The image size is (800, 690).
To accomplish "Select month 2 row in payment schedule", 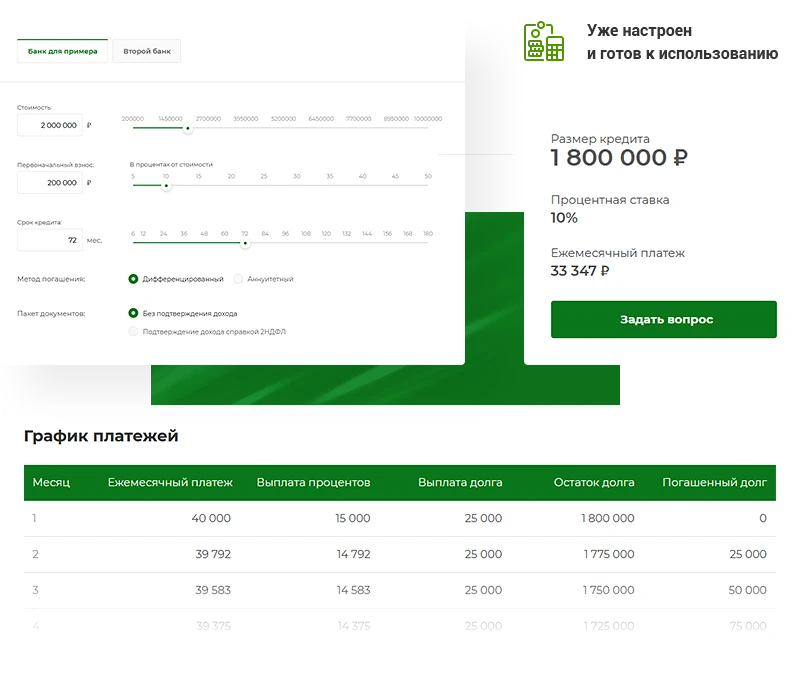I will [399, 554].
